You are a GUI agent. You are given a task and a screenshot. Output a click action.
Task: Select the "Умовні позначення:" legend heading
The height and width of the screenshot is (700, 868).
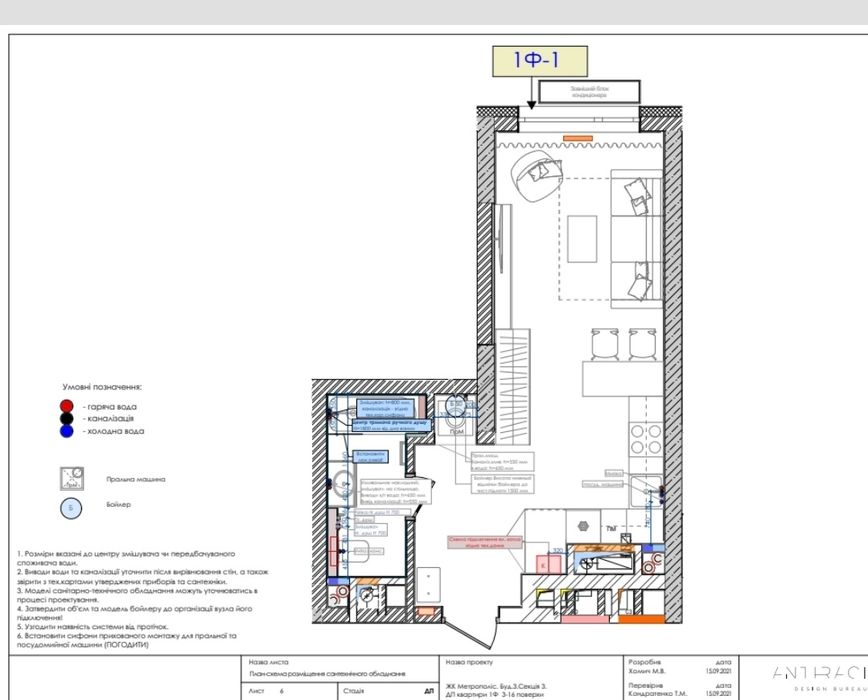point(102,387)
